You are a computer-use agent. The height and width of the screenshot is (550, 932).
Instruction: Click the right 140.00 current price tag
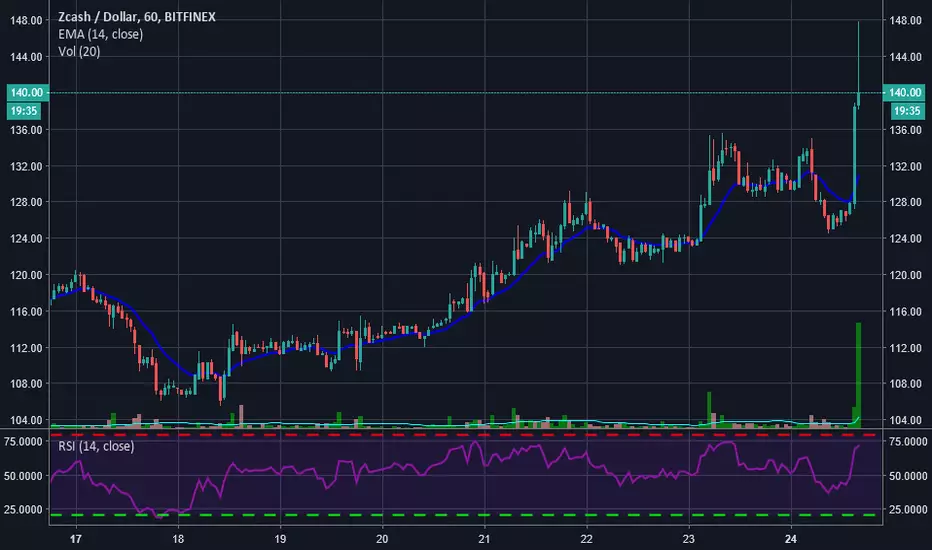click(x=904, y=92)
